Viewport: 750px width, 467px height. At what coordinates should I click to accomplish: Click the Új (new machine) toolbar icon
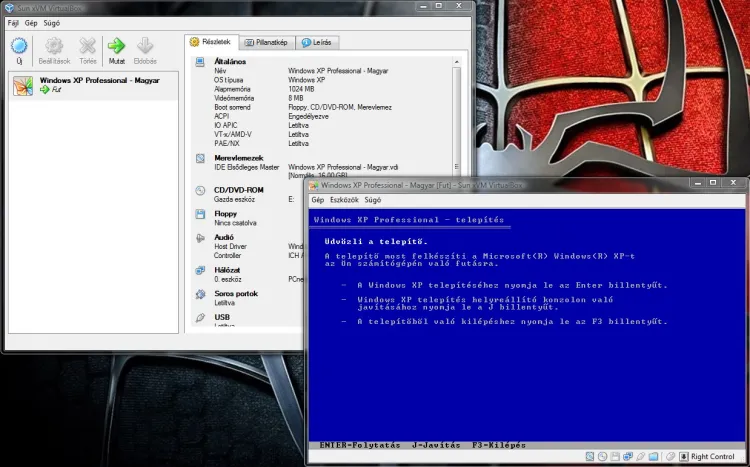click(19, 46)
